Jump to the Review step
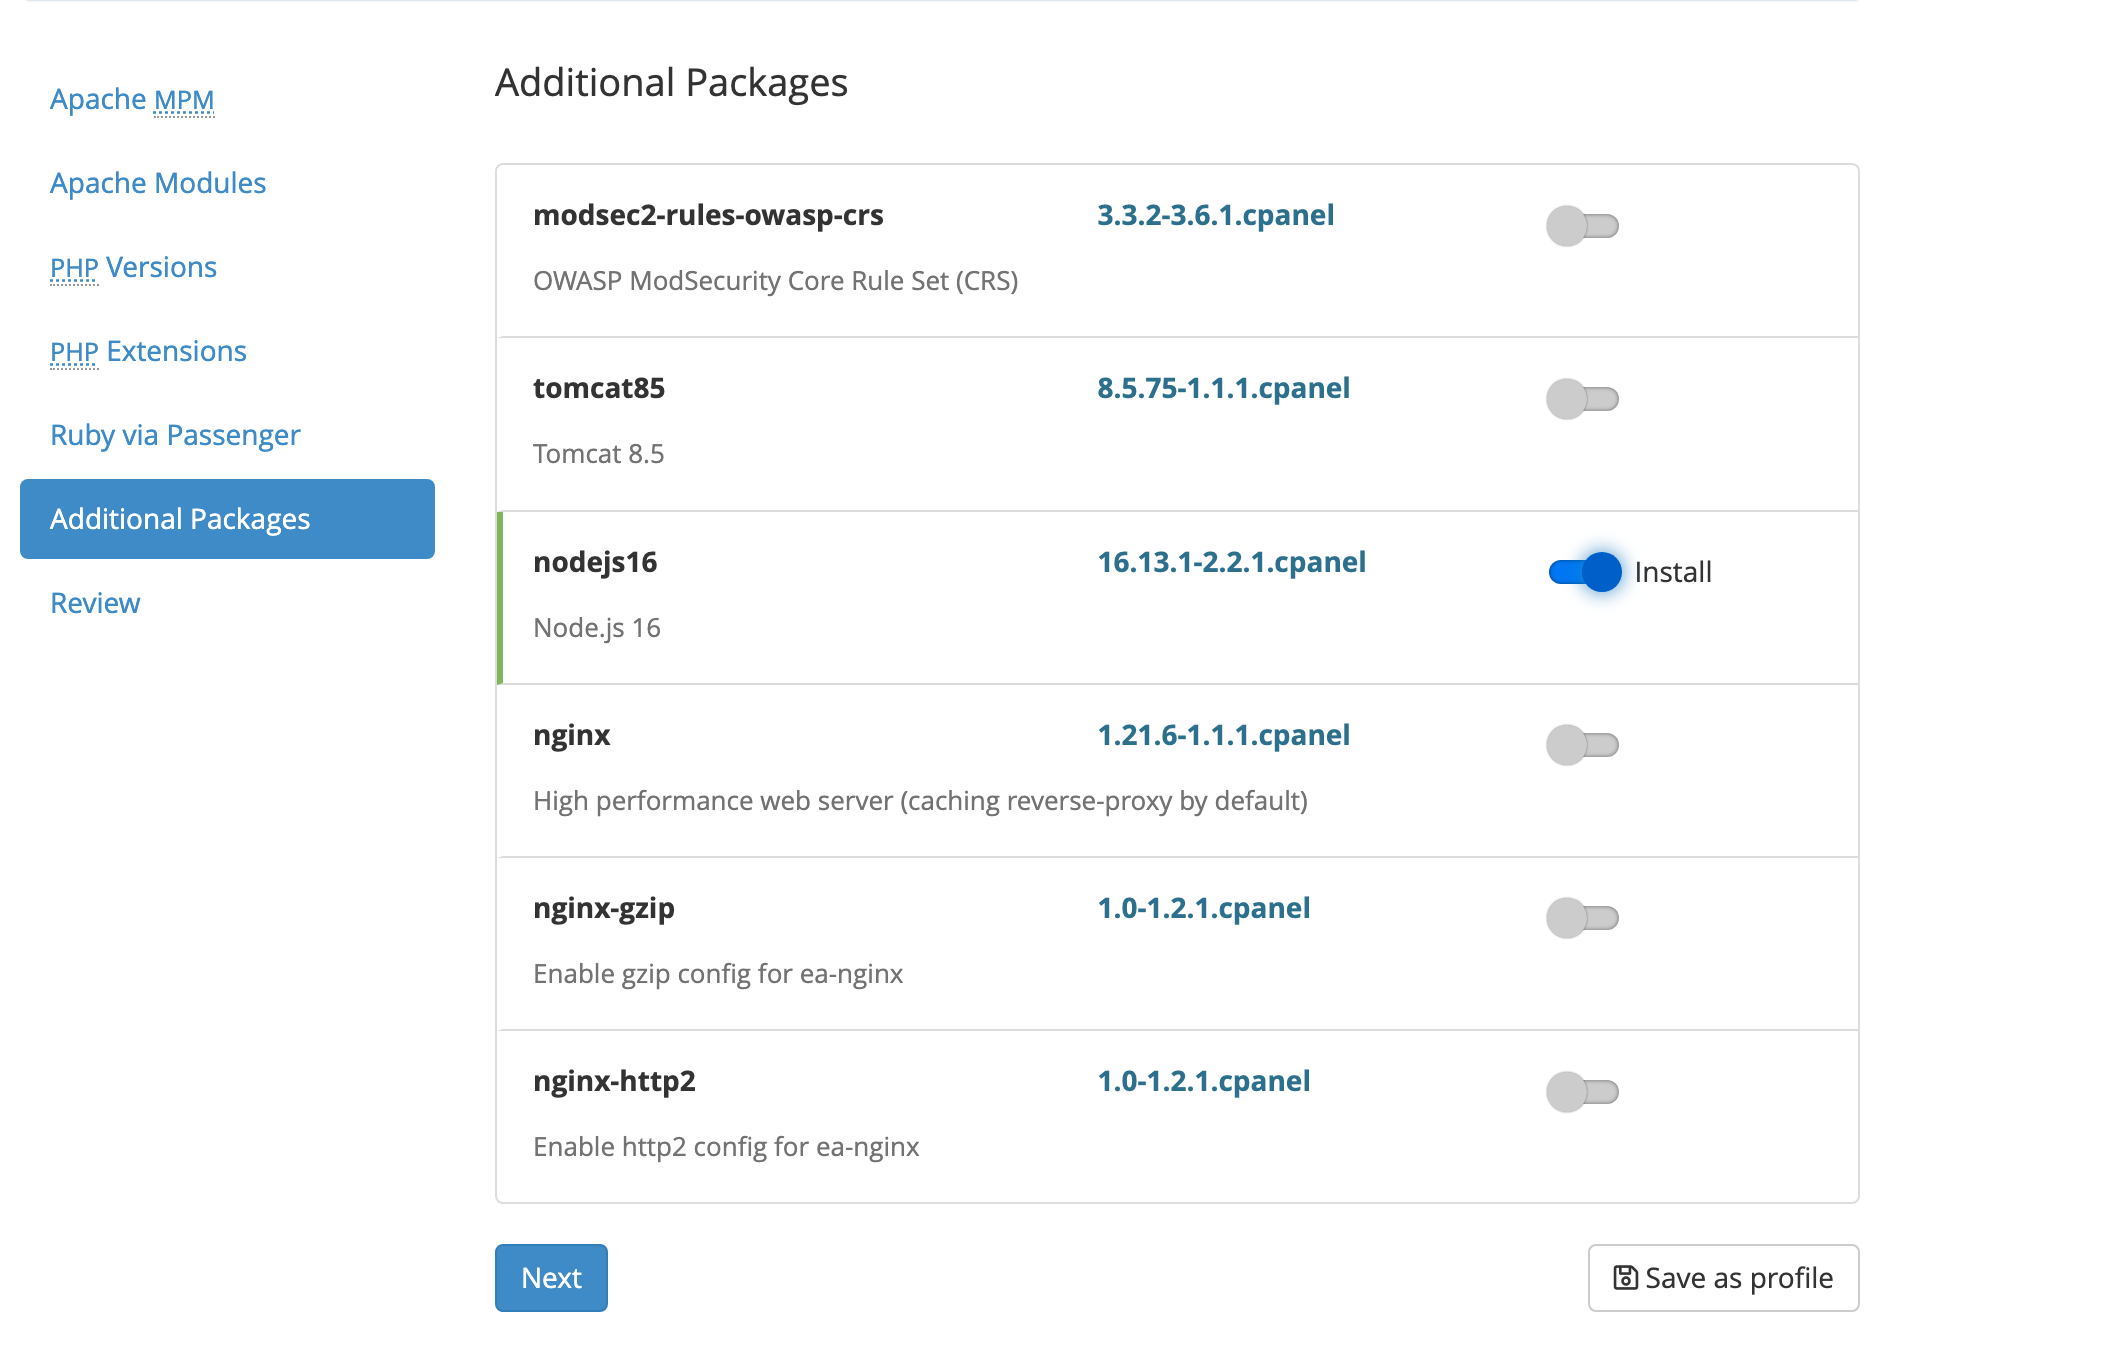This screenshot has width=2116, height=1360. pos(95,604)
